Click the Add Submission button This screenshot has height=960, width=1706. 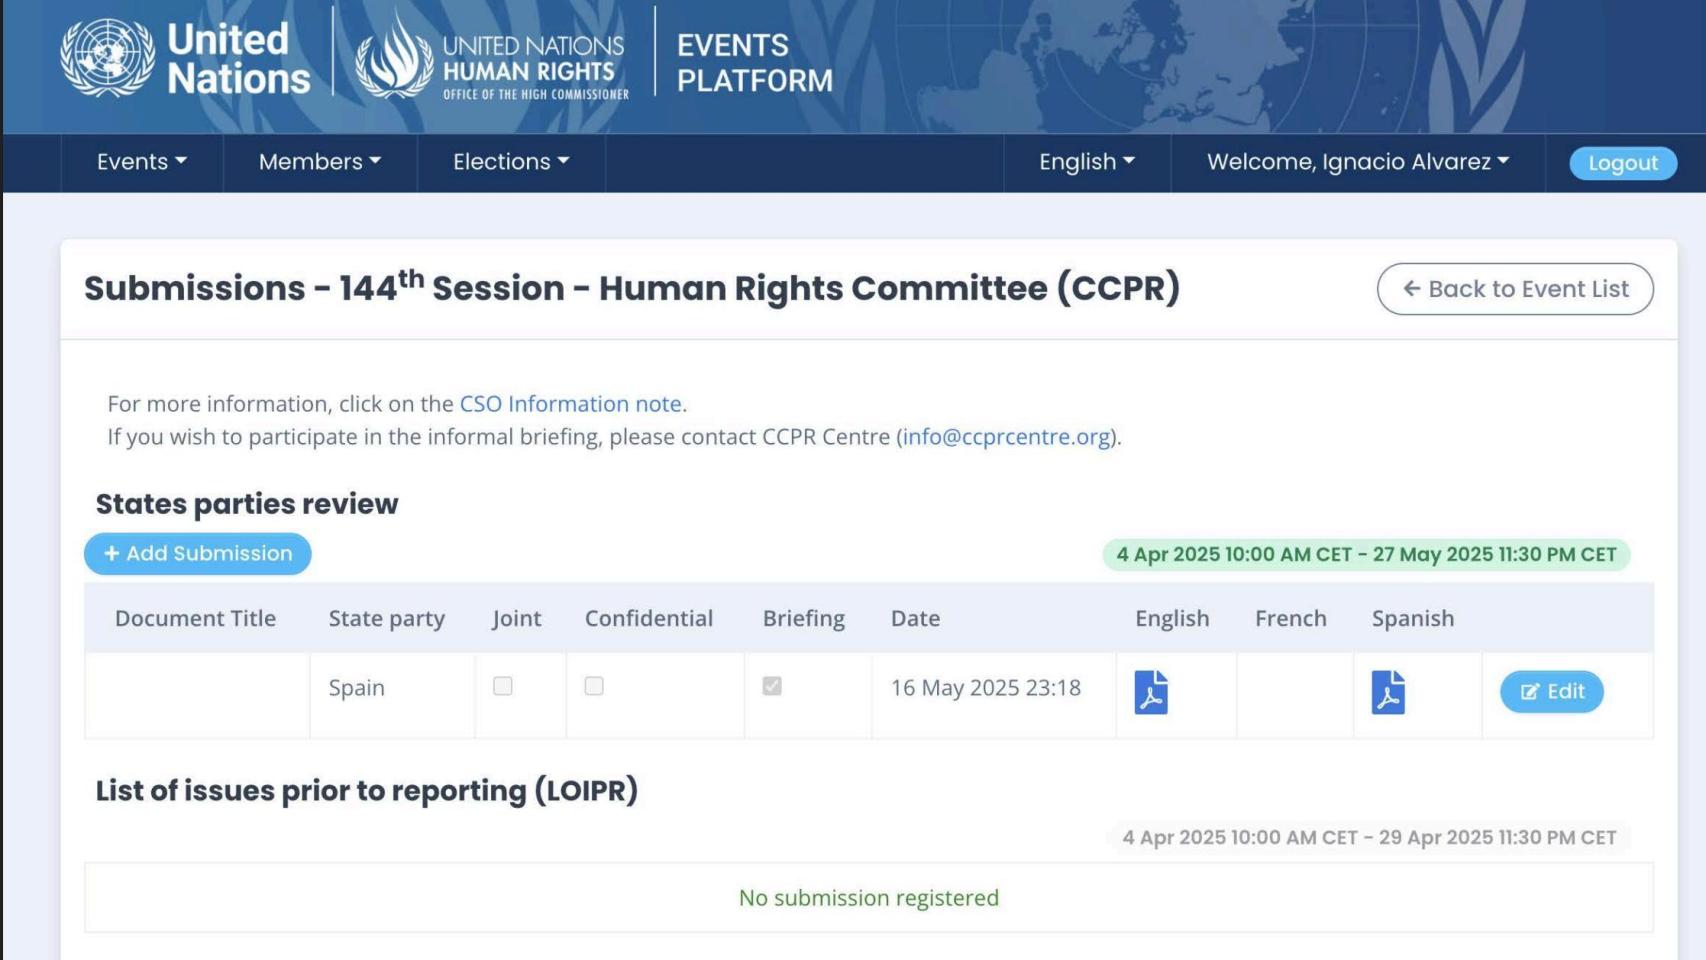tap(198, 554)
